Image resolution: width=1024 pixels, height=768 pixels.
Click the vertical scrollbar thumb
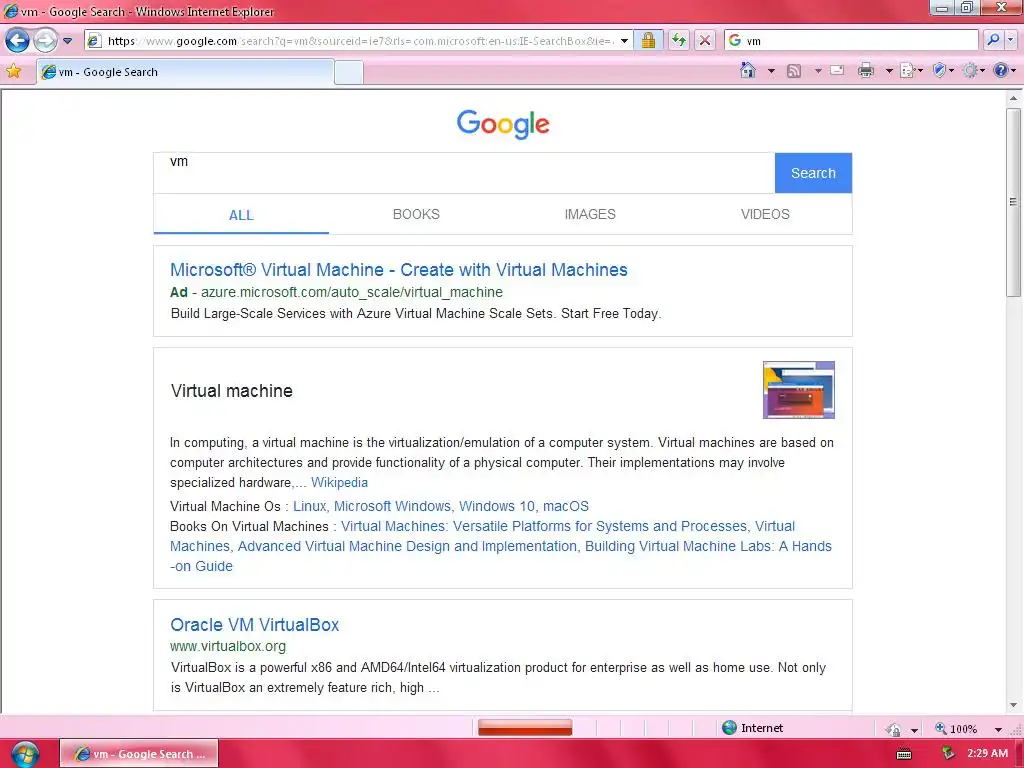tap(1013, 202)
